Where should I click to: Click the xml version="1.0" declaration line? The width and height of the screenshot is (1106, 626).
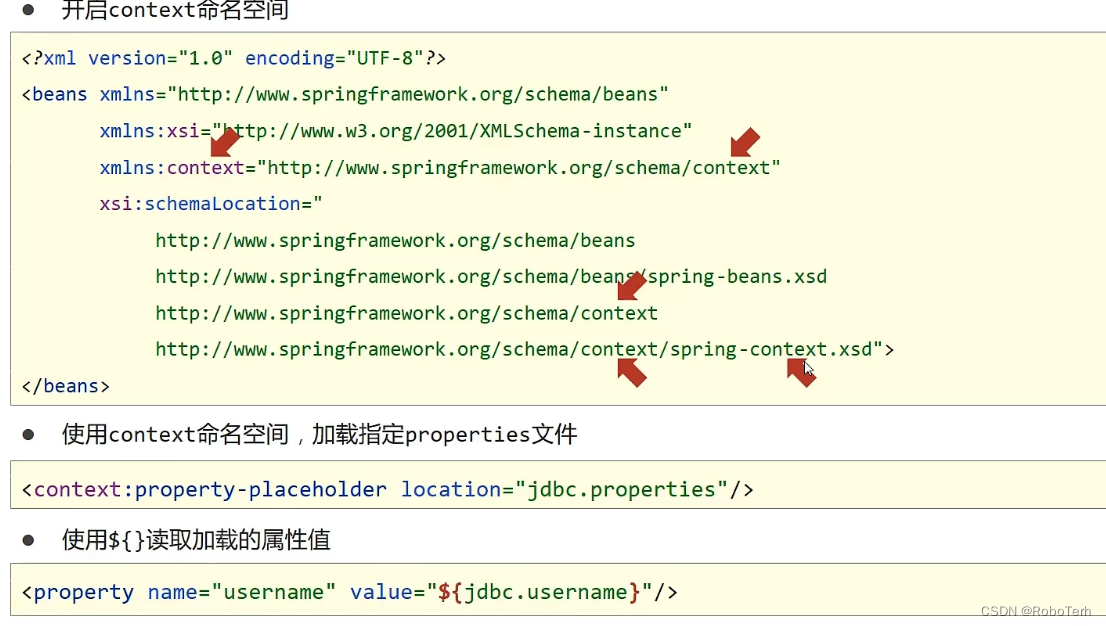pos(233,58)
